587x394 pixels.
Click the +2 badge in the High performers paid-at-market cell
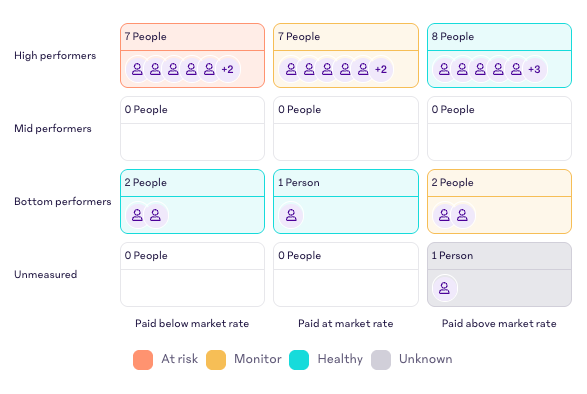click(x=381, y=69)
